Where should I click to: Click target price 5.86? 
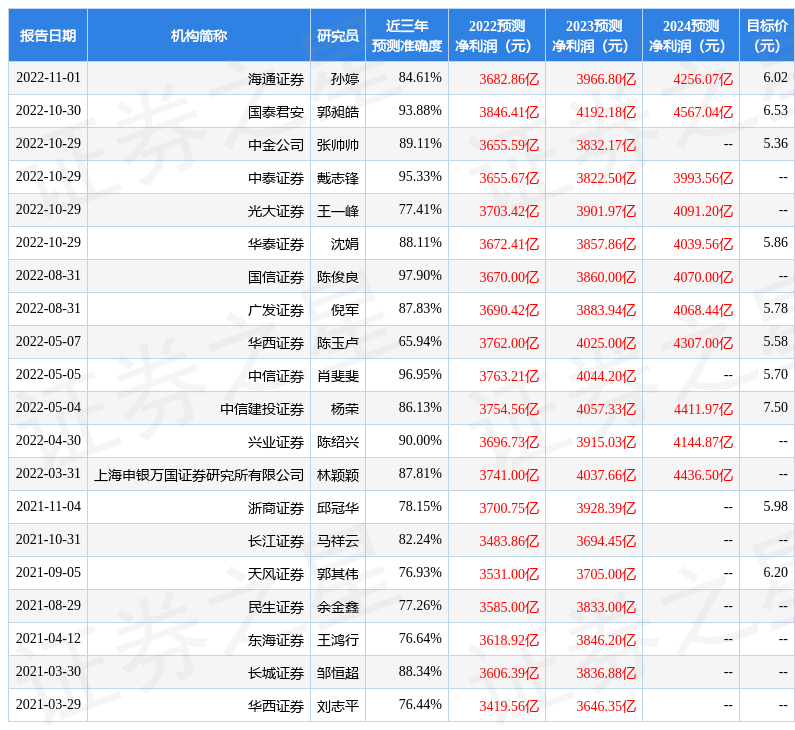pyautogui.click(x=775, y=242)
